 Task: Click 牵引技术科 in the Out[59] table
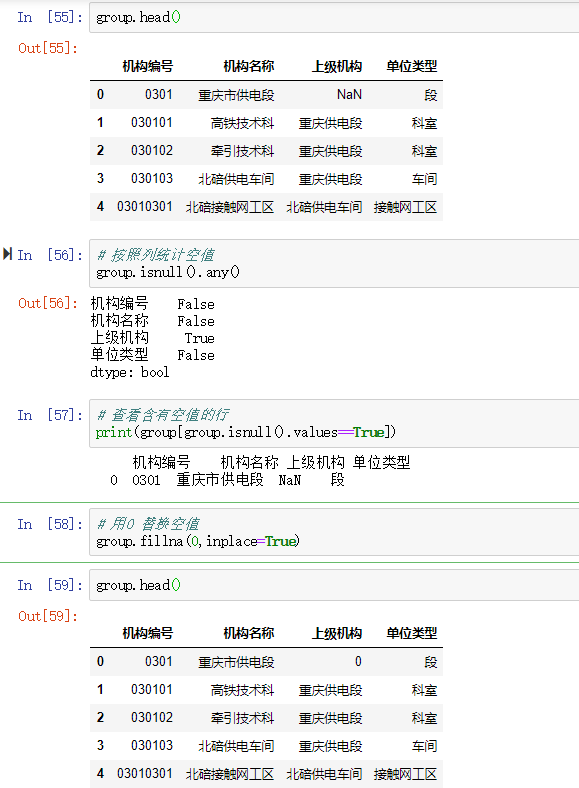point(242,718)
